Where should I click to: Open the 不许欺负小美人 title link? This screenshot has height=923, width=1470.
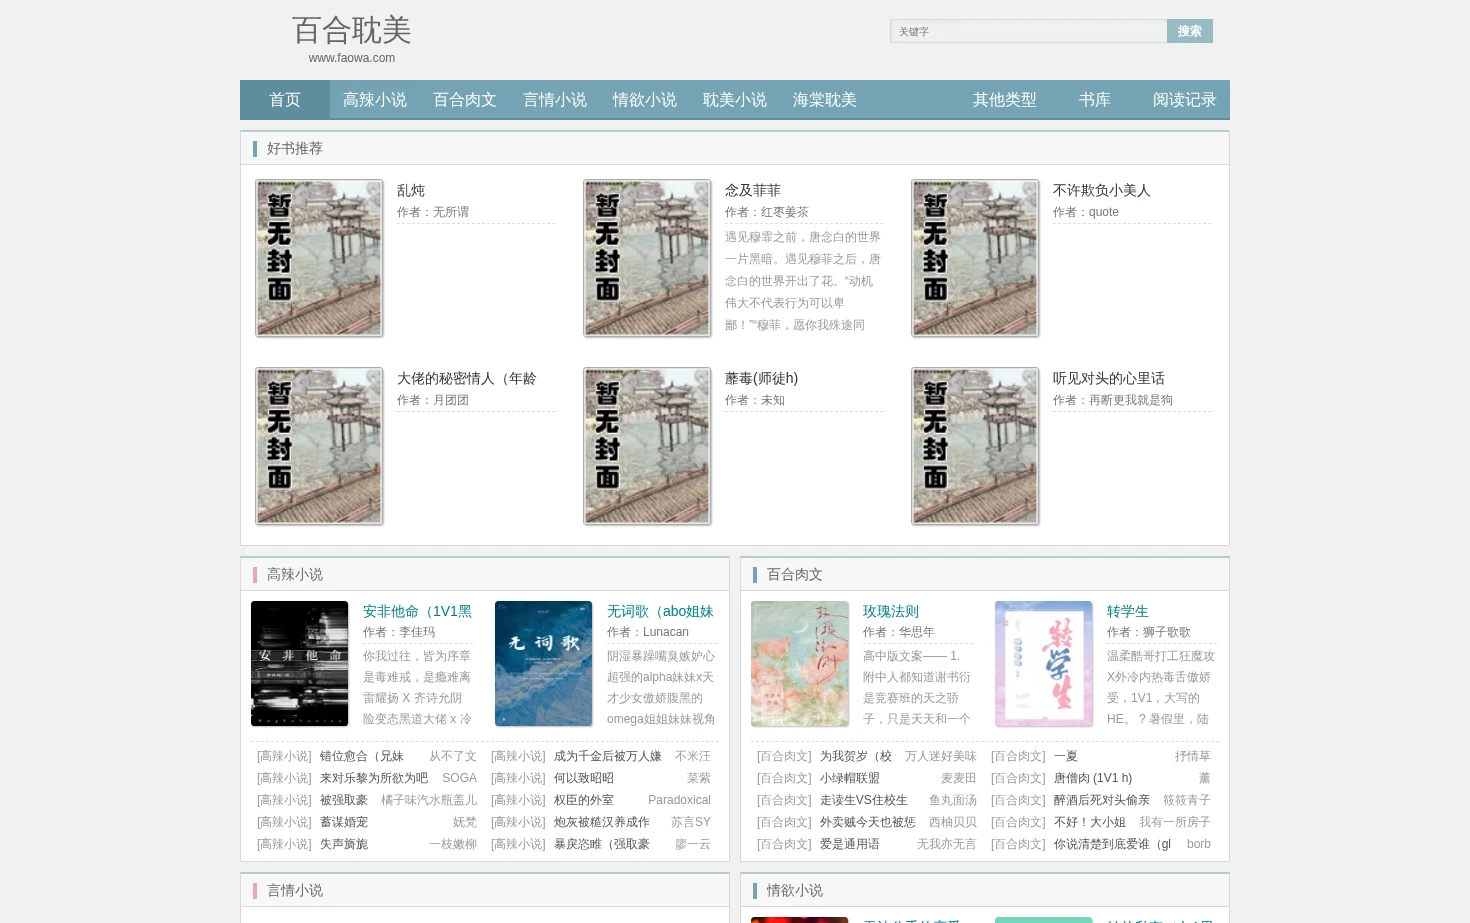click(x=1102, y=190)
